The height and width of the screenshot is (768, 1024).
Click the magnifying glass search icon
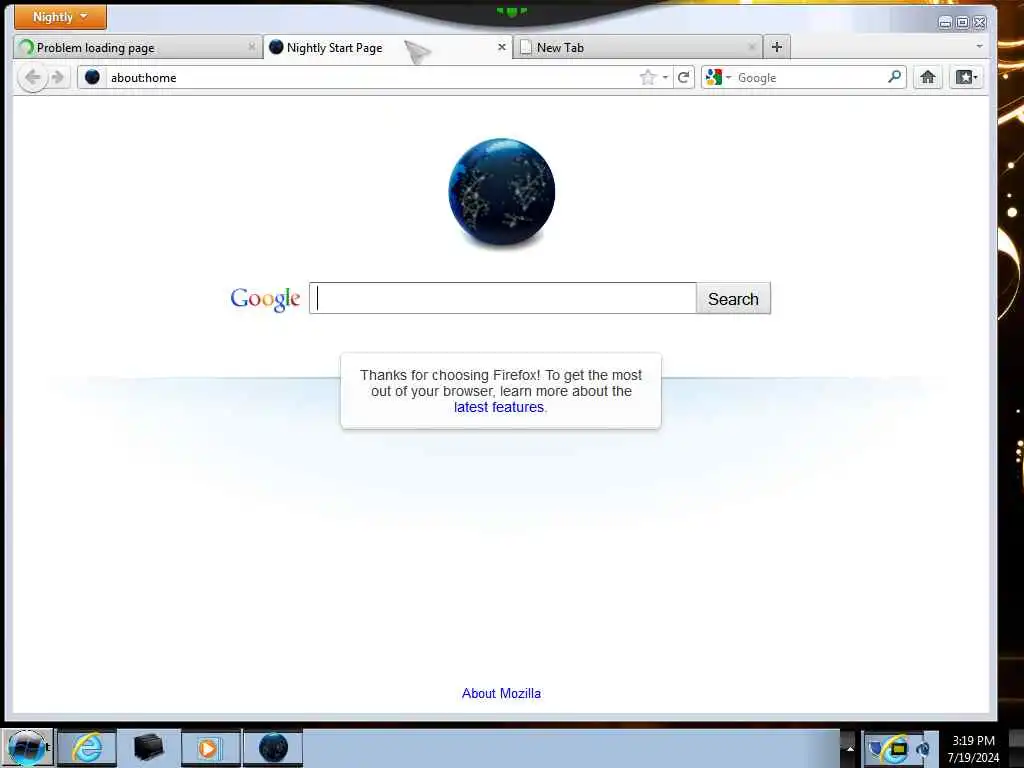(x=895, y=77)
